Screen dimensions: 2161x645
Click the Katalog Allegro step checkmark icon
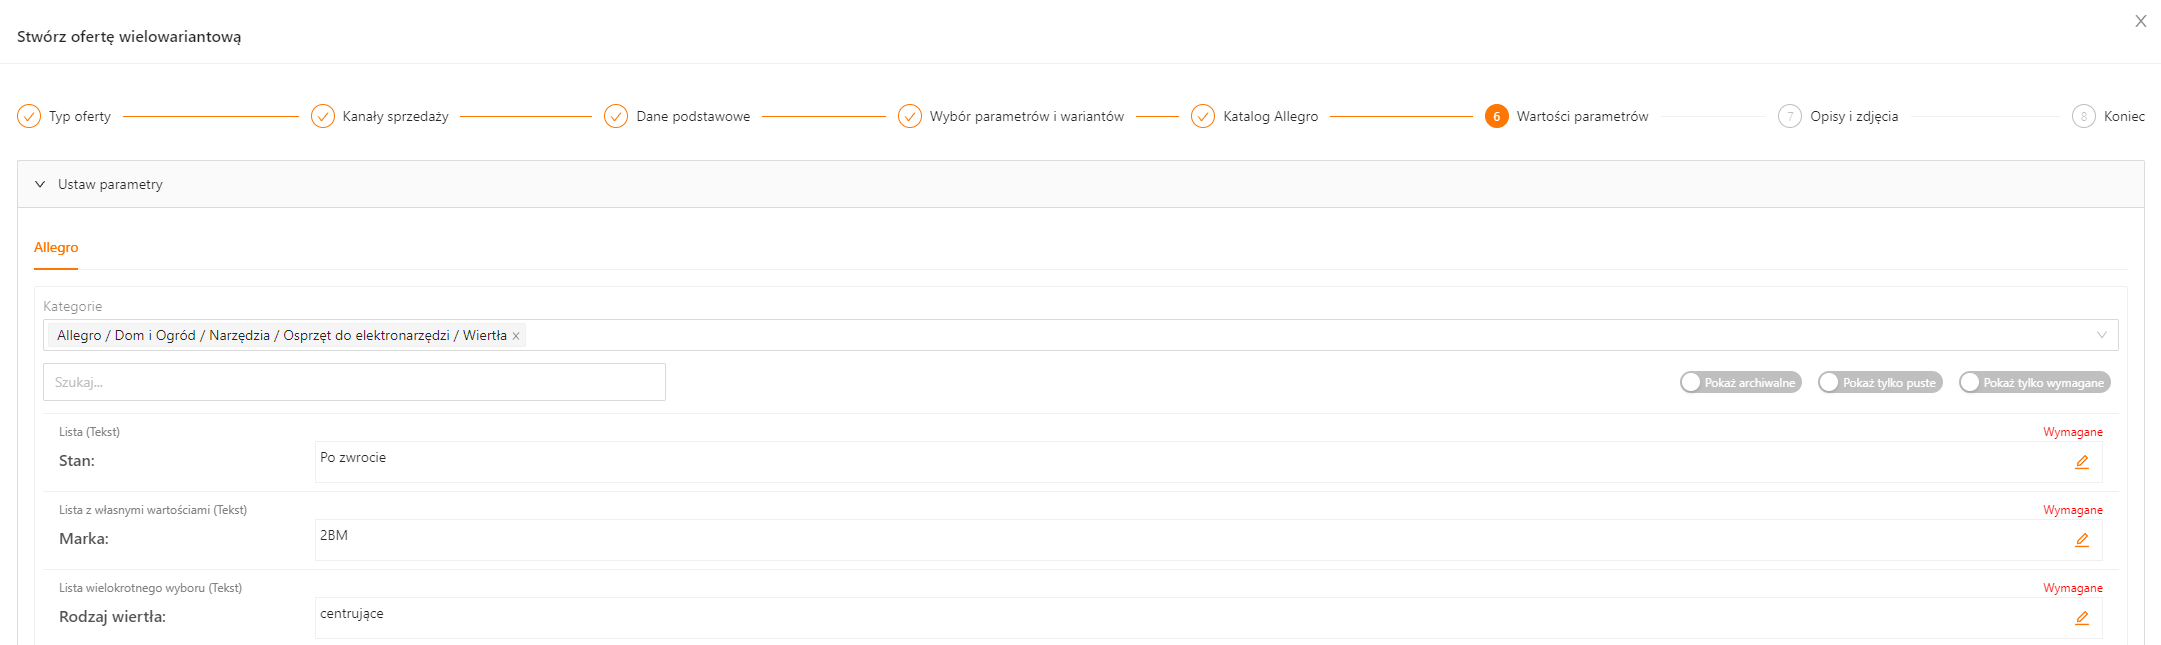click(1202, 116)
